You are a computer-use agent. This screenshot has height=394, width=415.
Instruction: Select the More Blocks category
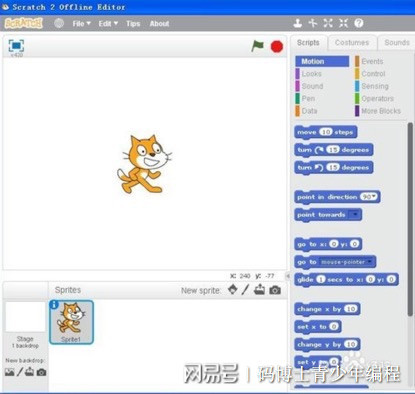tap(378, 111)
